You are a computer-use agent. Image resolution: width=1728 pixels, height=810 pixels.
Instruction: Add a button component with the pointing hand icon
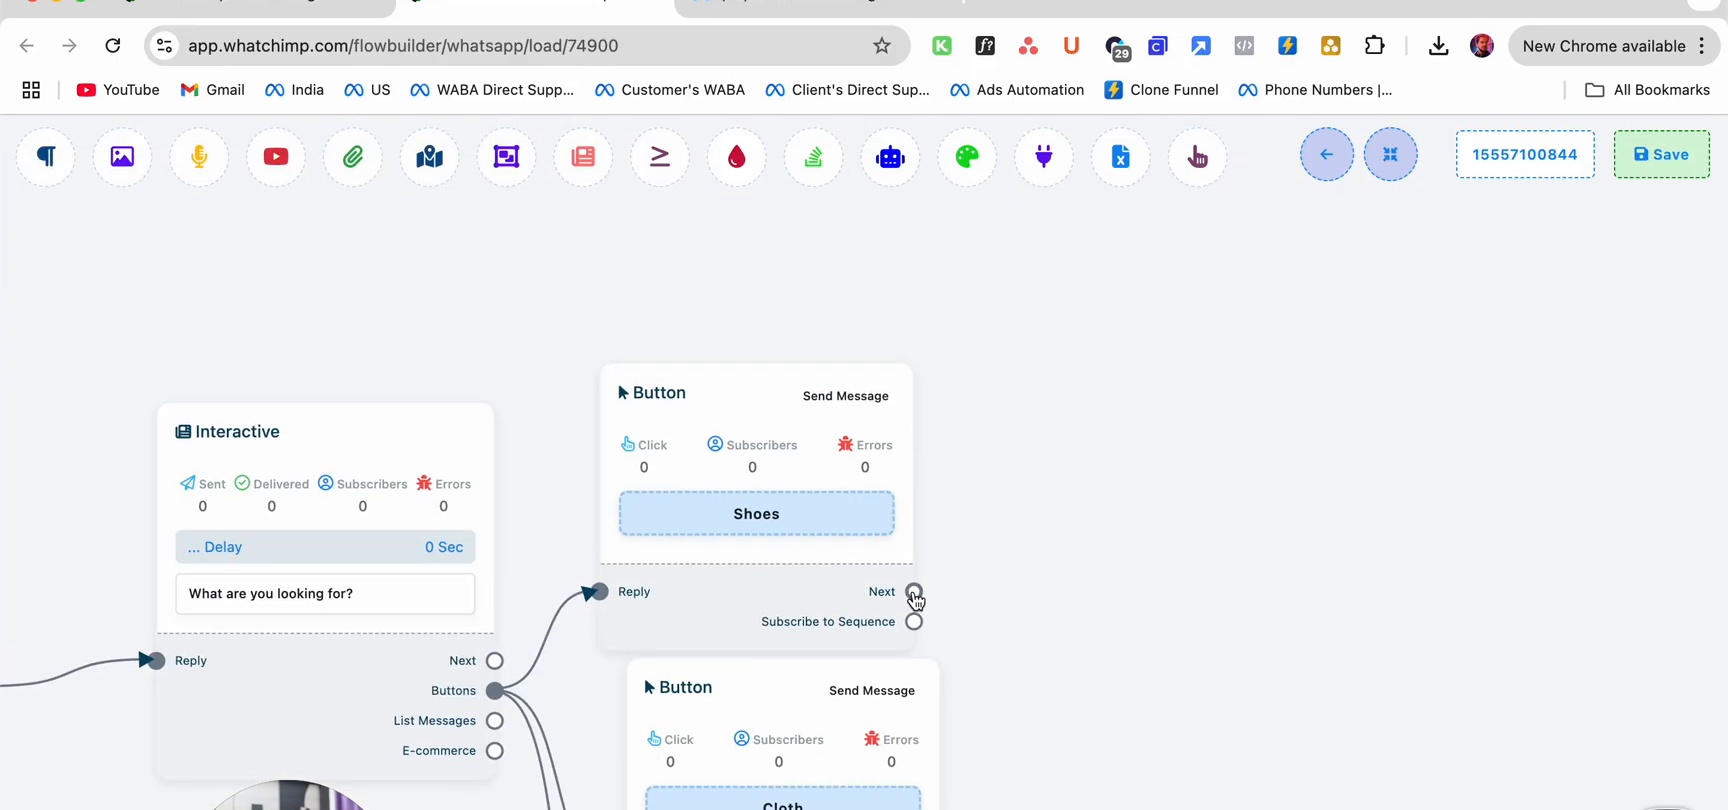click(1197, 156)
